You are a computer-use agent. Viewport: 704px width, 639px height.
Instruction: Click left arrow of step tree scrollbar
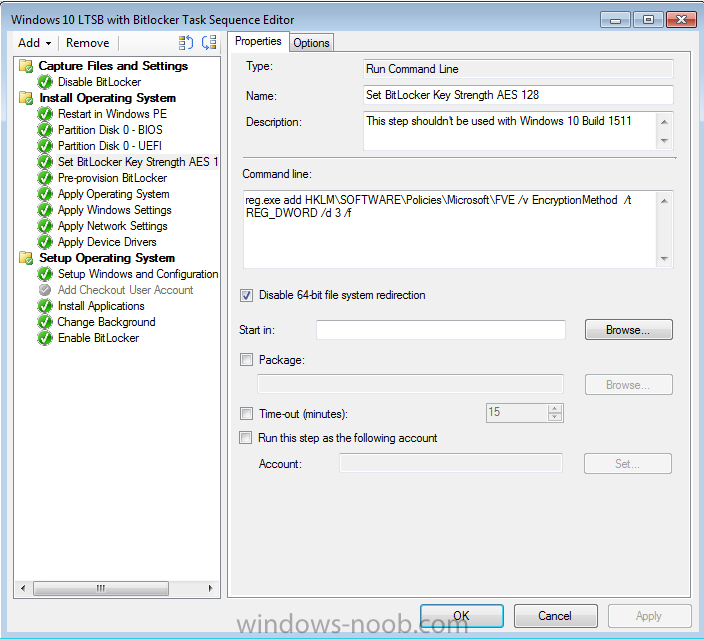(x=23, y=588)
